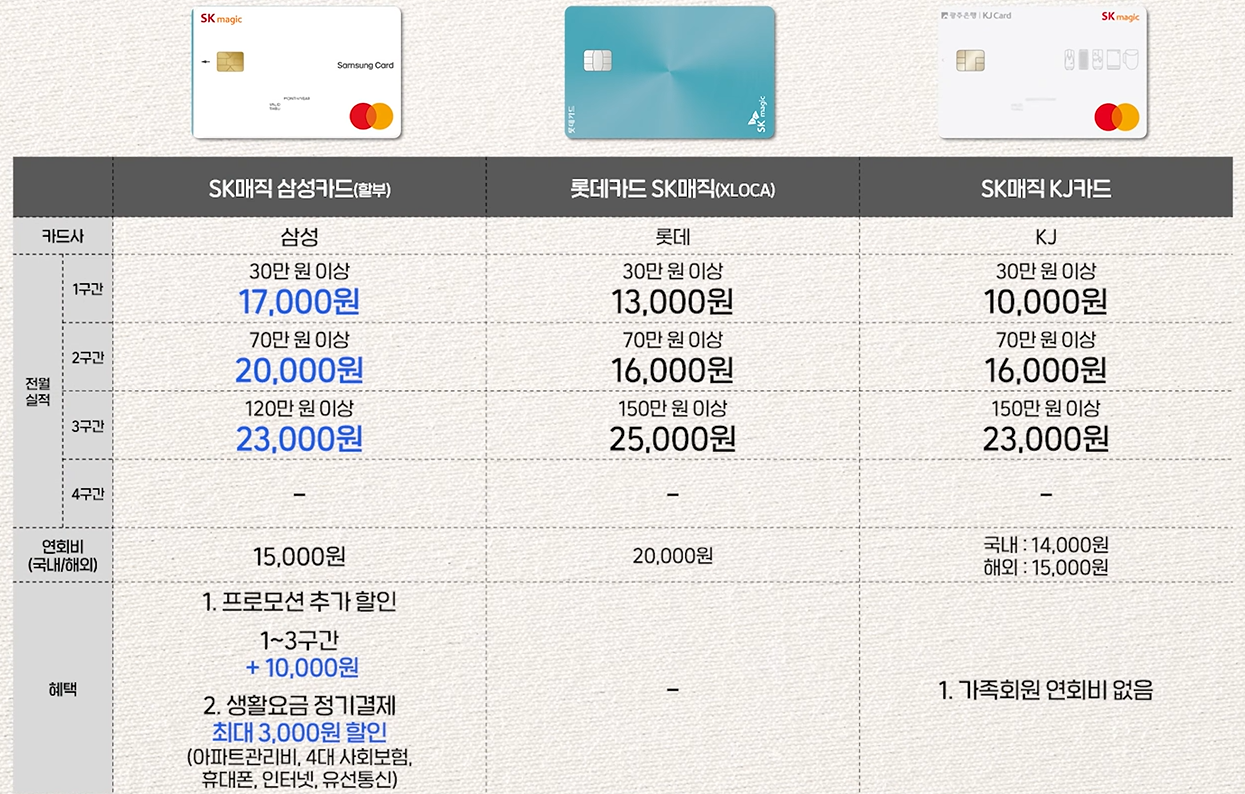The image size is (1245, 794).
Task: Click the Mastercard logo on the KJ card
Action: 1117,117
